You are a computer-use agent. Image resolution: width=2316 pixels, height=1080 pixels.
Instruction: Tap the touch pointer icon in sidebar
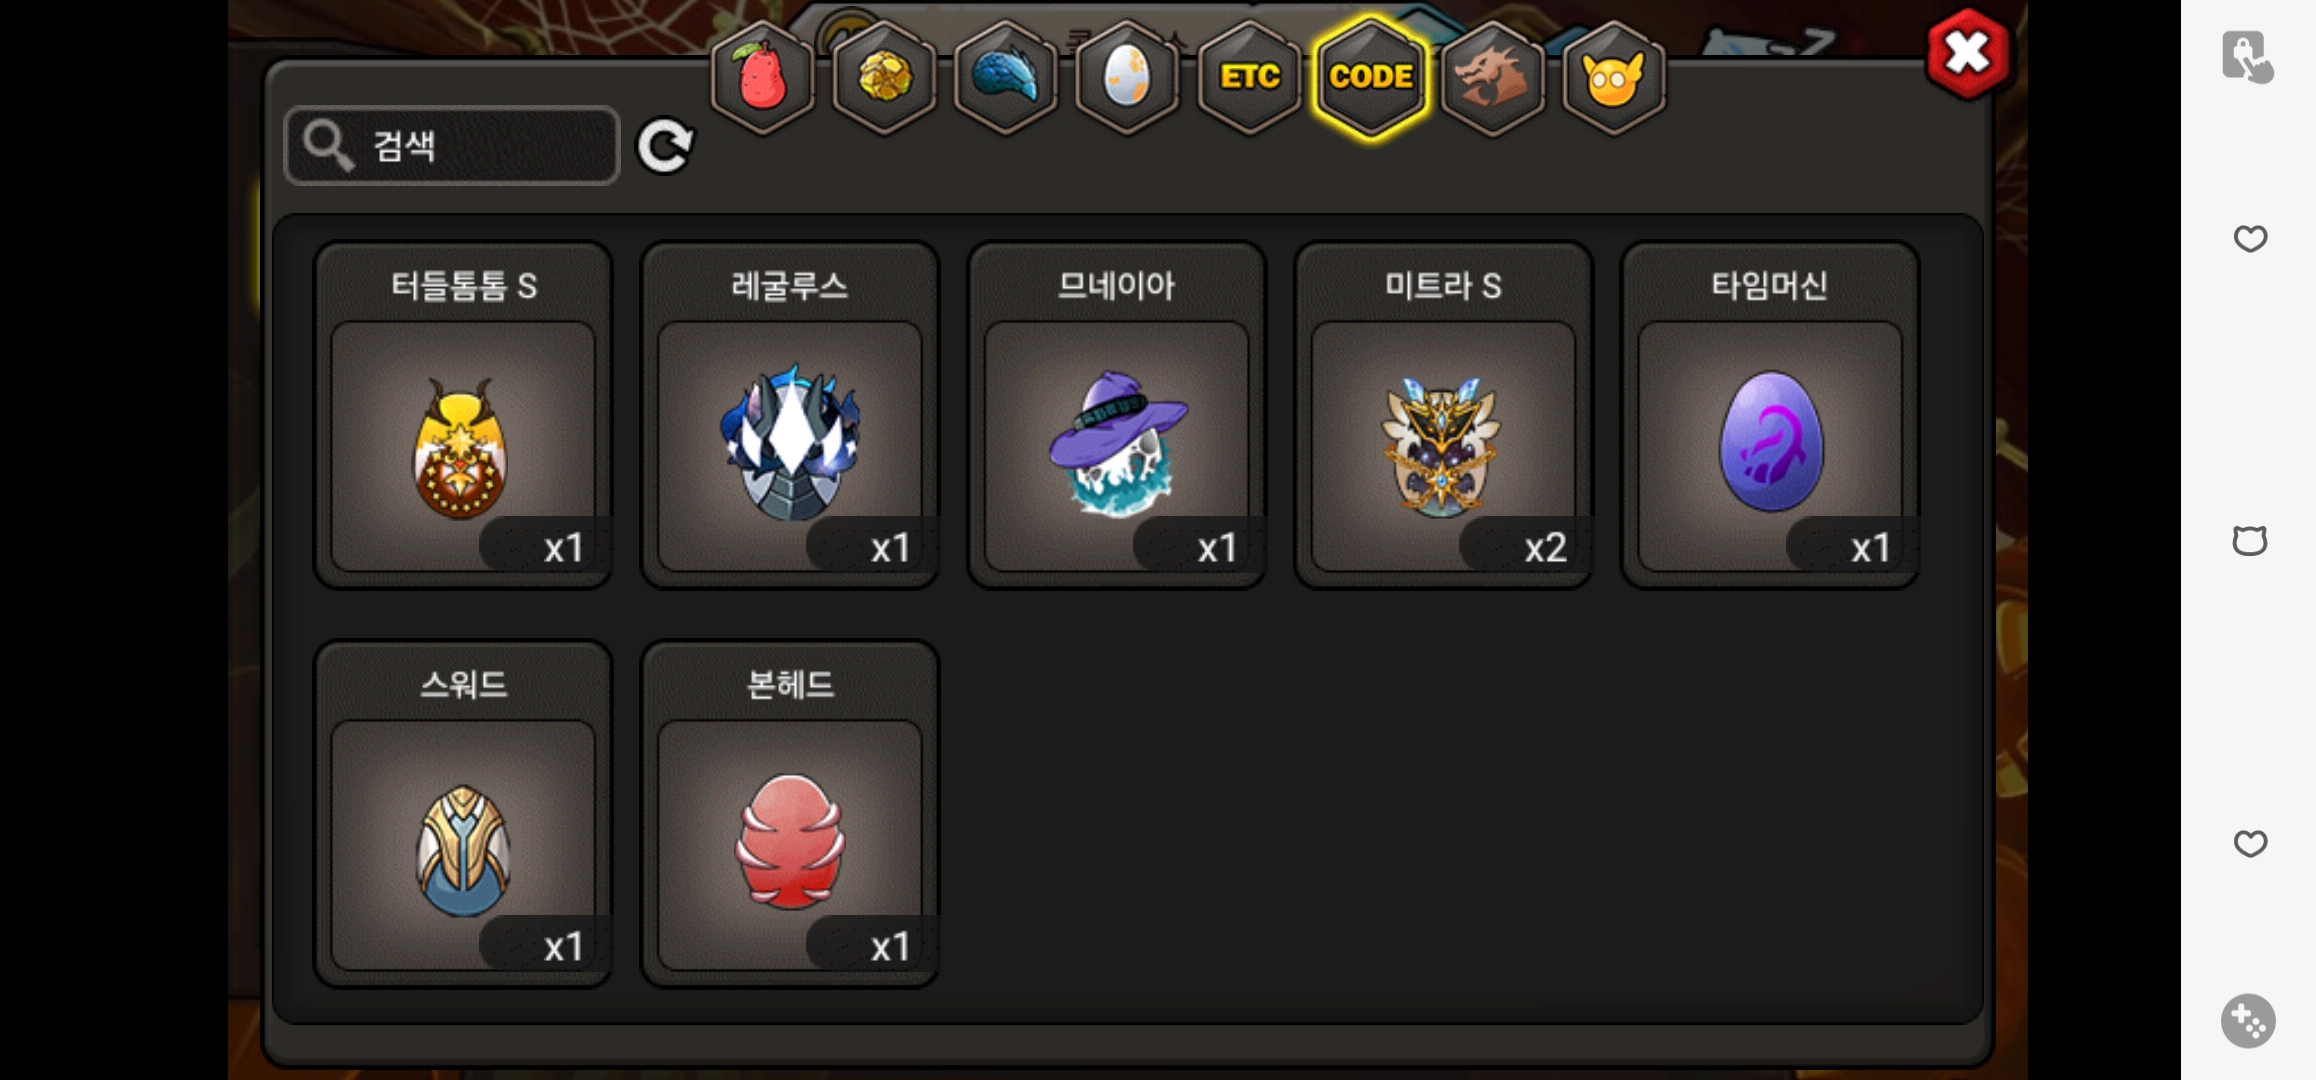tap(2248, 56)
